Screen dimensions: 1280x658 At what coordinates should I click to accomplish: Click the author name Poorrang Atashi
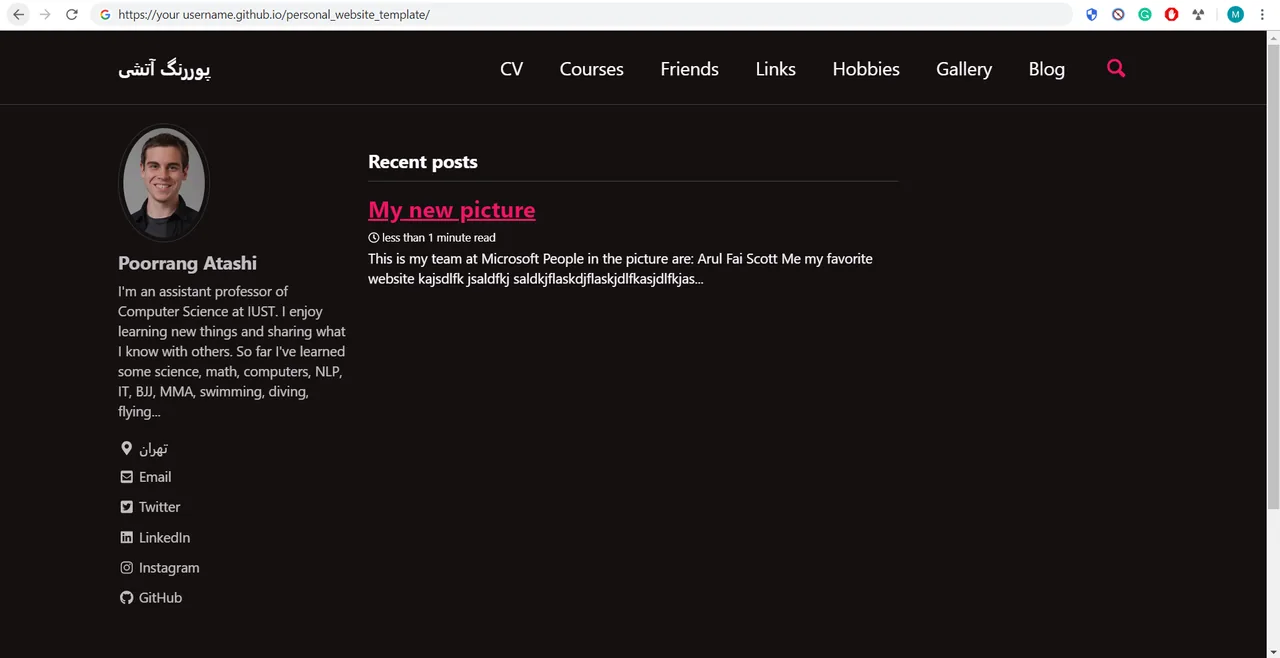(187, 263)
